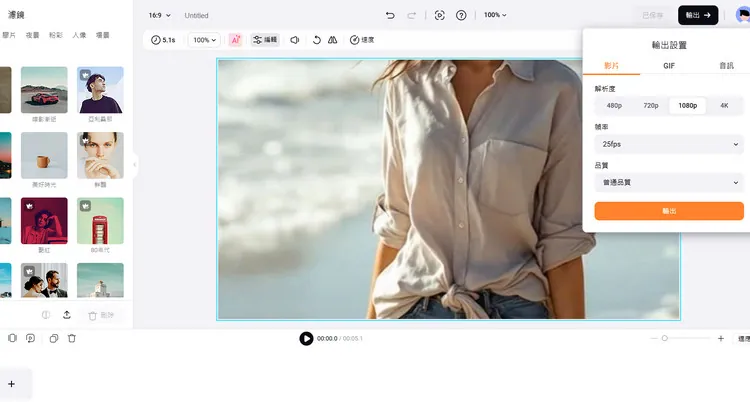
Task: Mute audio with the speaker icon
Action: 294,40
